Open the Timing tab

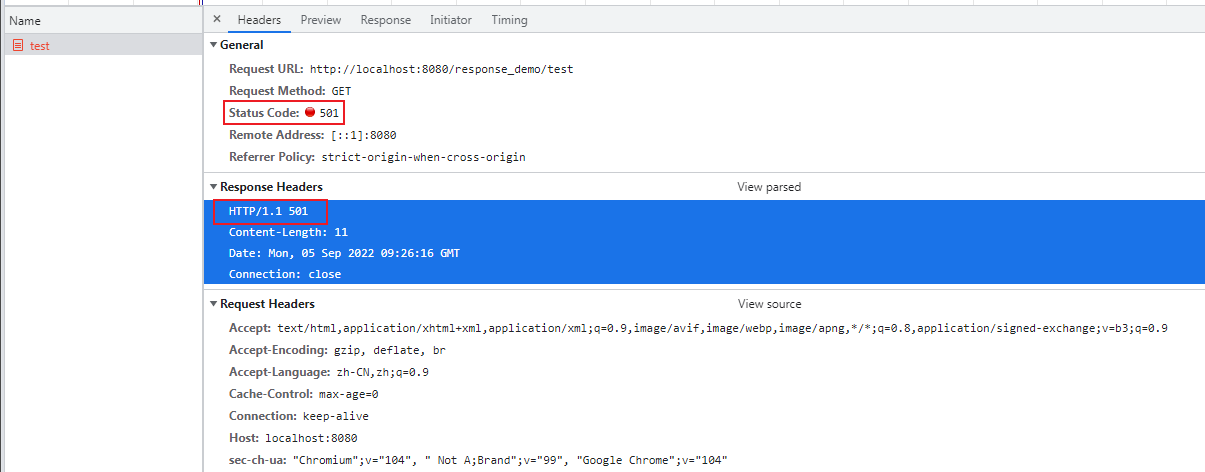click(509, 20)
